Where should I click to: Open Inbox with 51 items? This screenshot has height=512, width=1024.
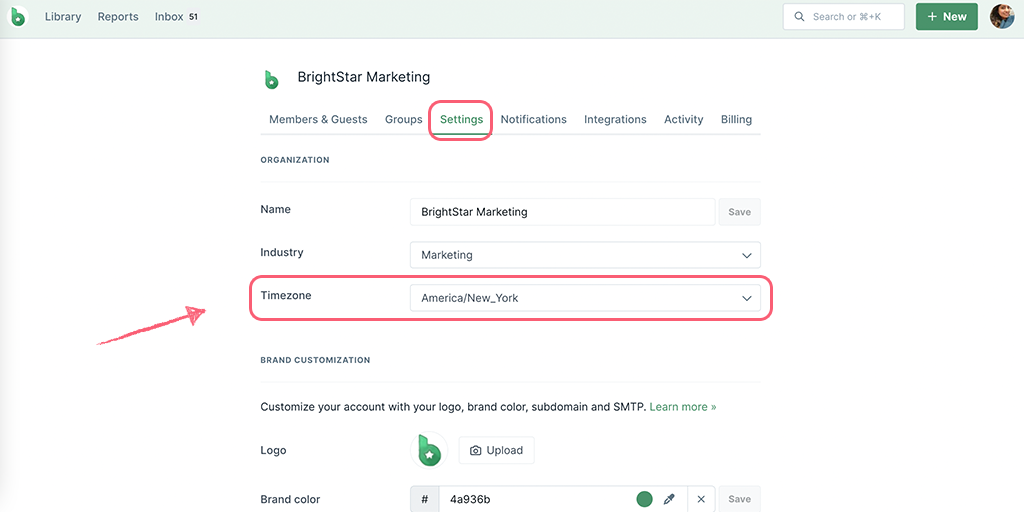pyautogui.click(x=176, y=17)
